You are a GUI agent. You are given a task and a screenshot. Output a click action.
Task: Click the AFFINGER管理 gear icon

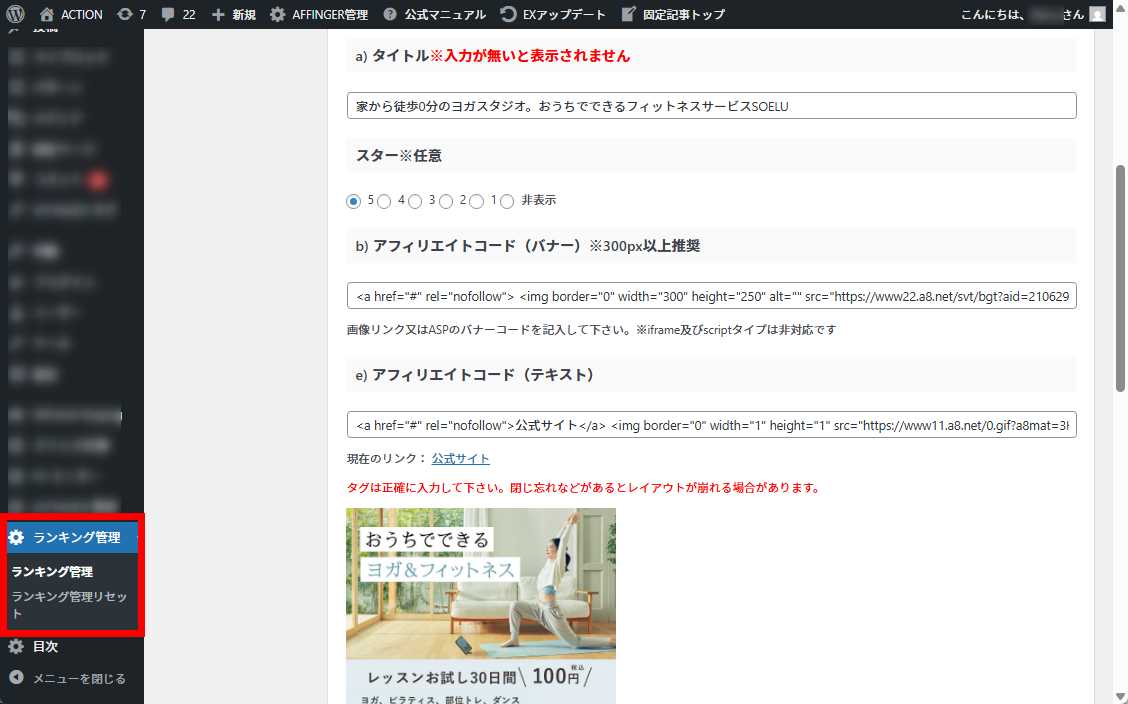coord(278,14)
